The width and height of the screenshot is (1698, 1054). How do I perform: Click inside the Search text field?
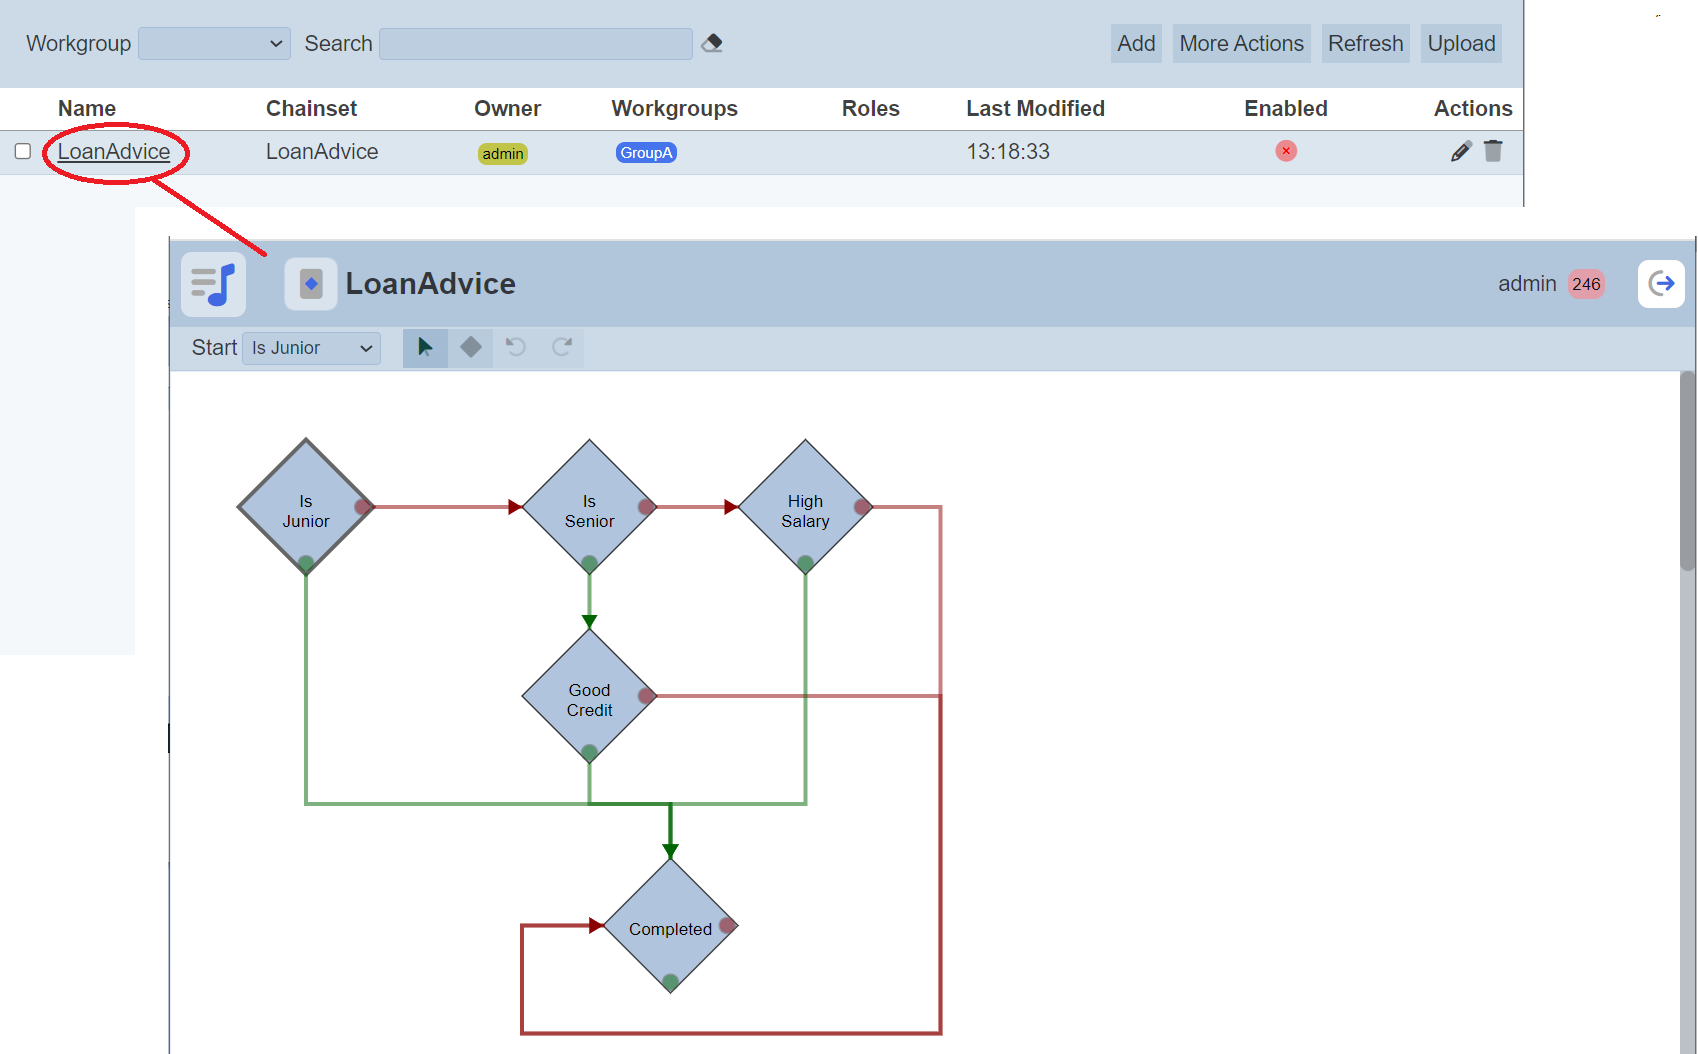pyautogui.click(x=536, y=44)
